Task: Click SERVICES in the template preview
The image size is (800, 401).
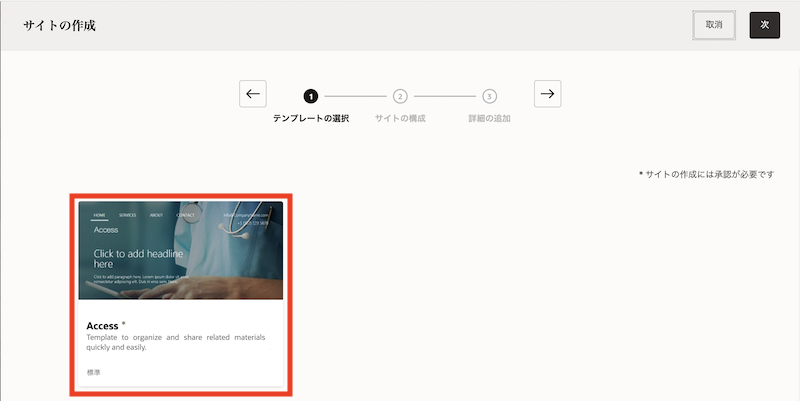Action: [x=128, y=215]
